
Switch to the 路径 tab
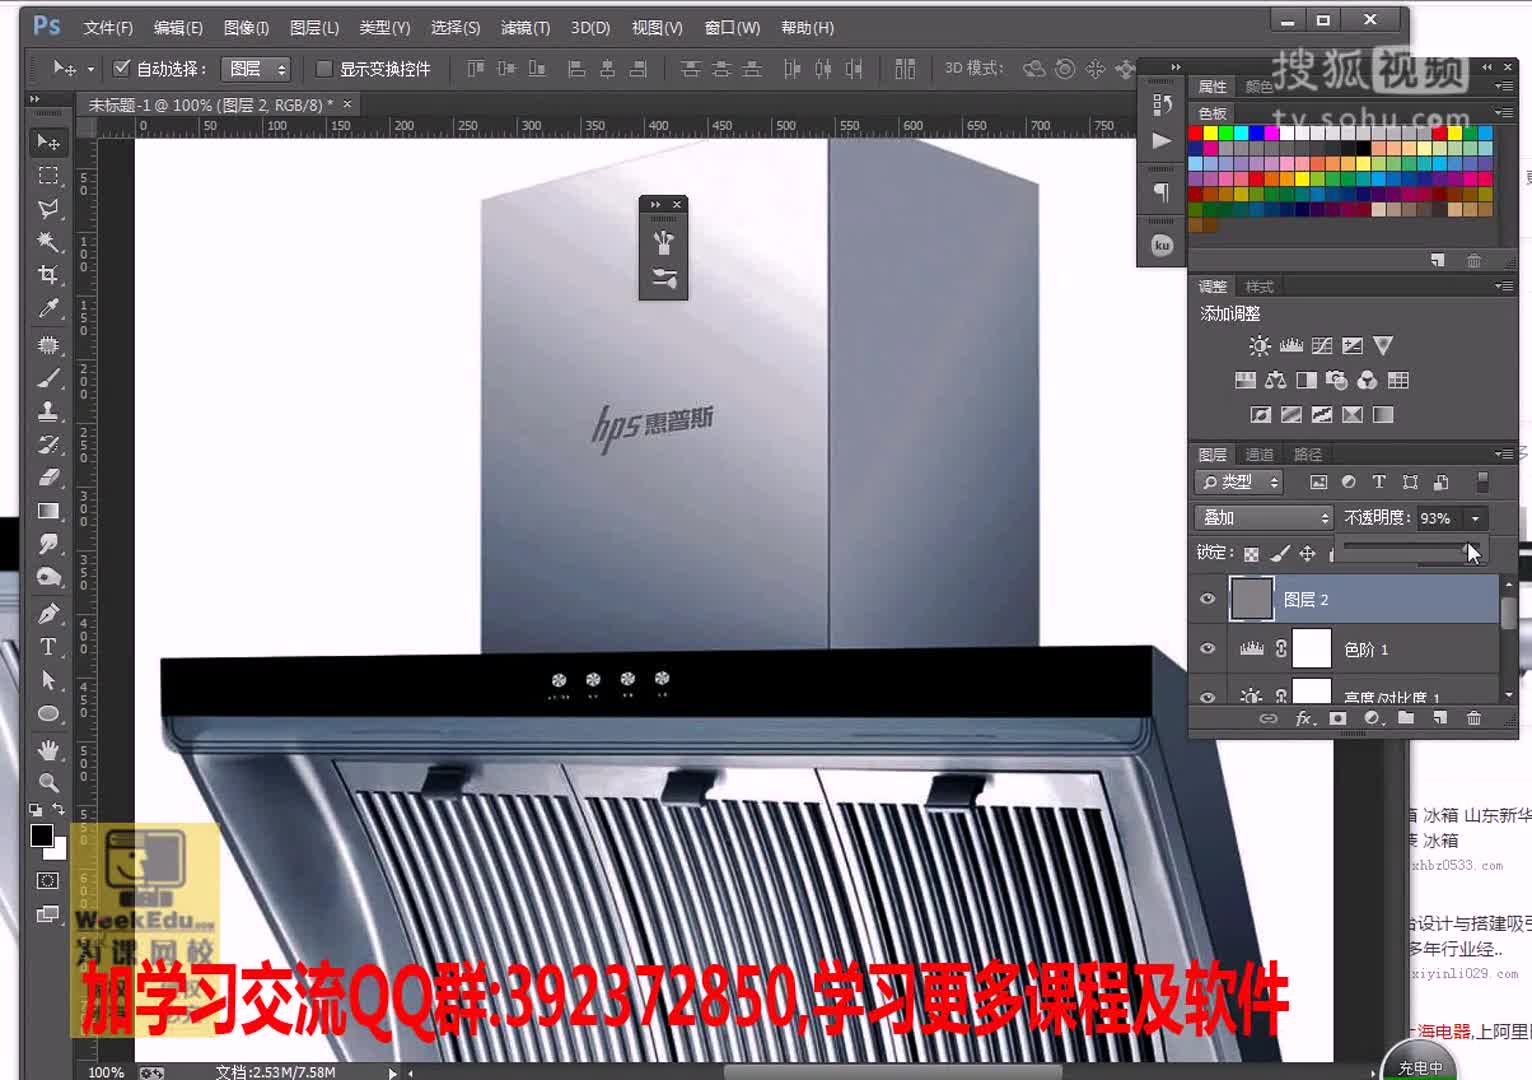point(1307,454)
